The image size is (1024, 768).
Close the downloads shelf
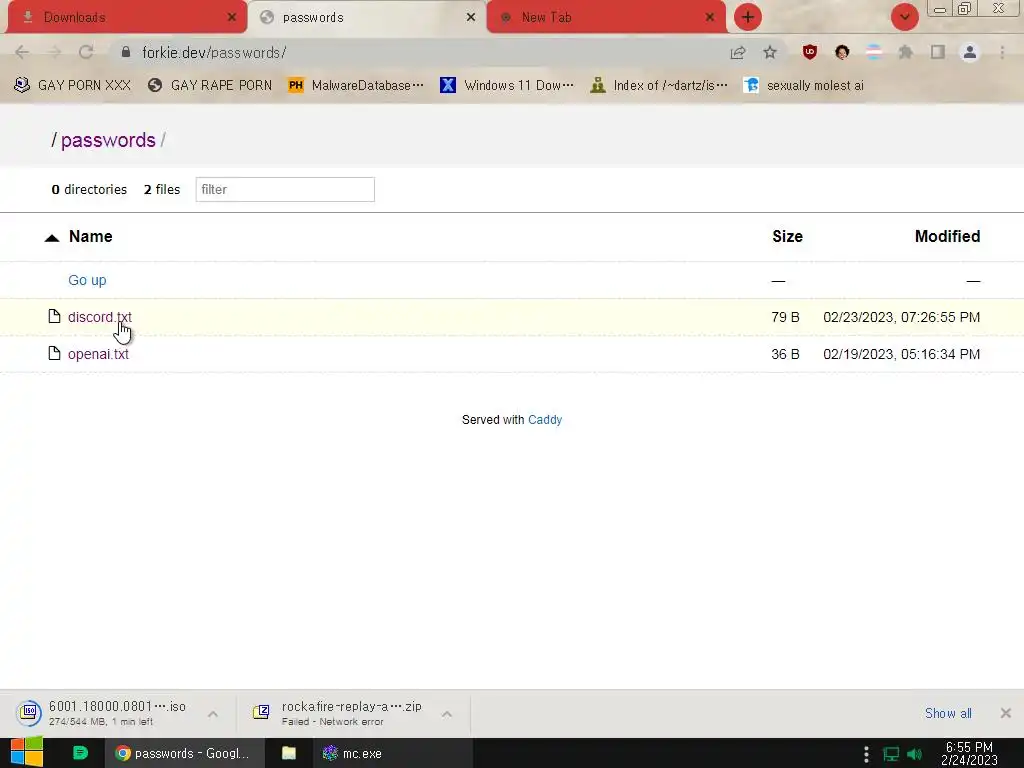(x=1006, y=713)
